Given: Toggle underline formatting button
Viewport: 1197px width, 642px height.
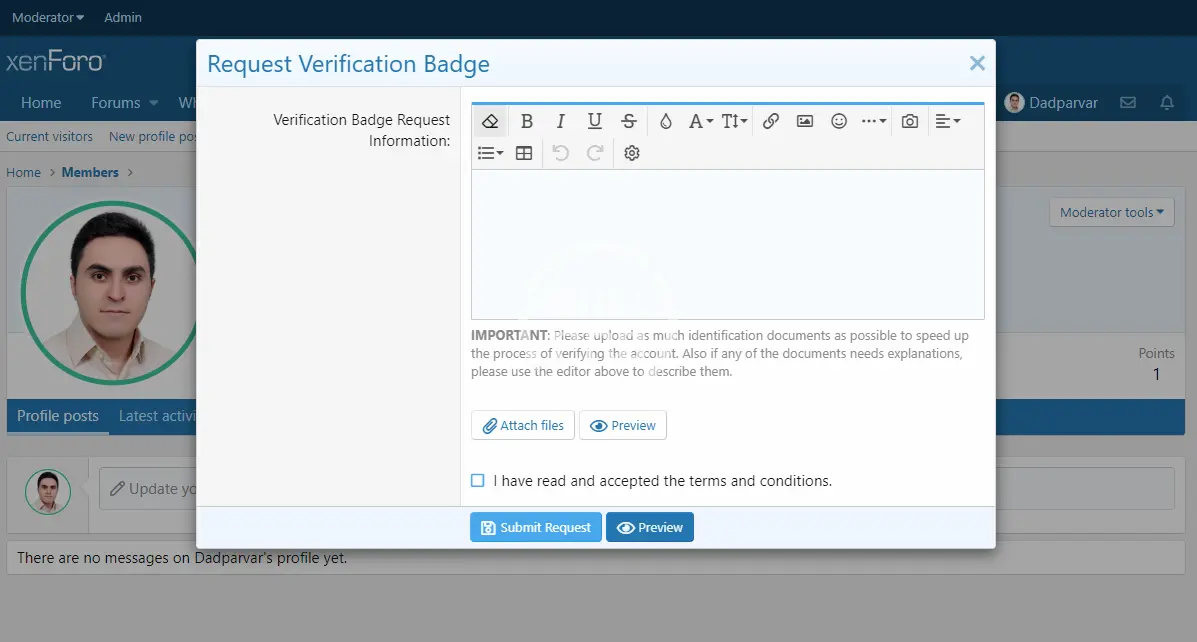Looking at the screenshot, I should [594, 121].
